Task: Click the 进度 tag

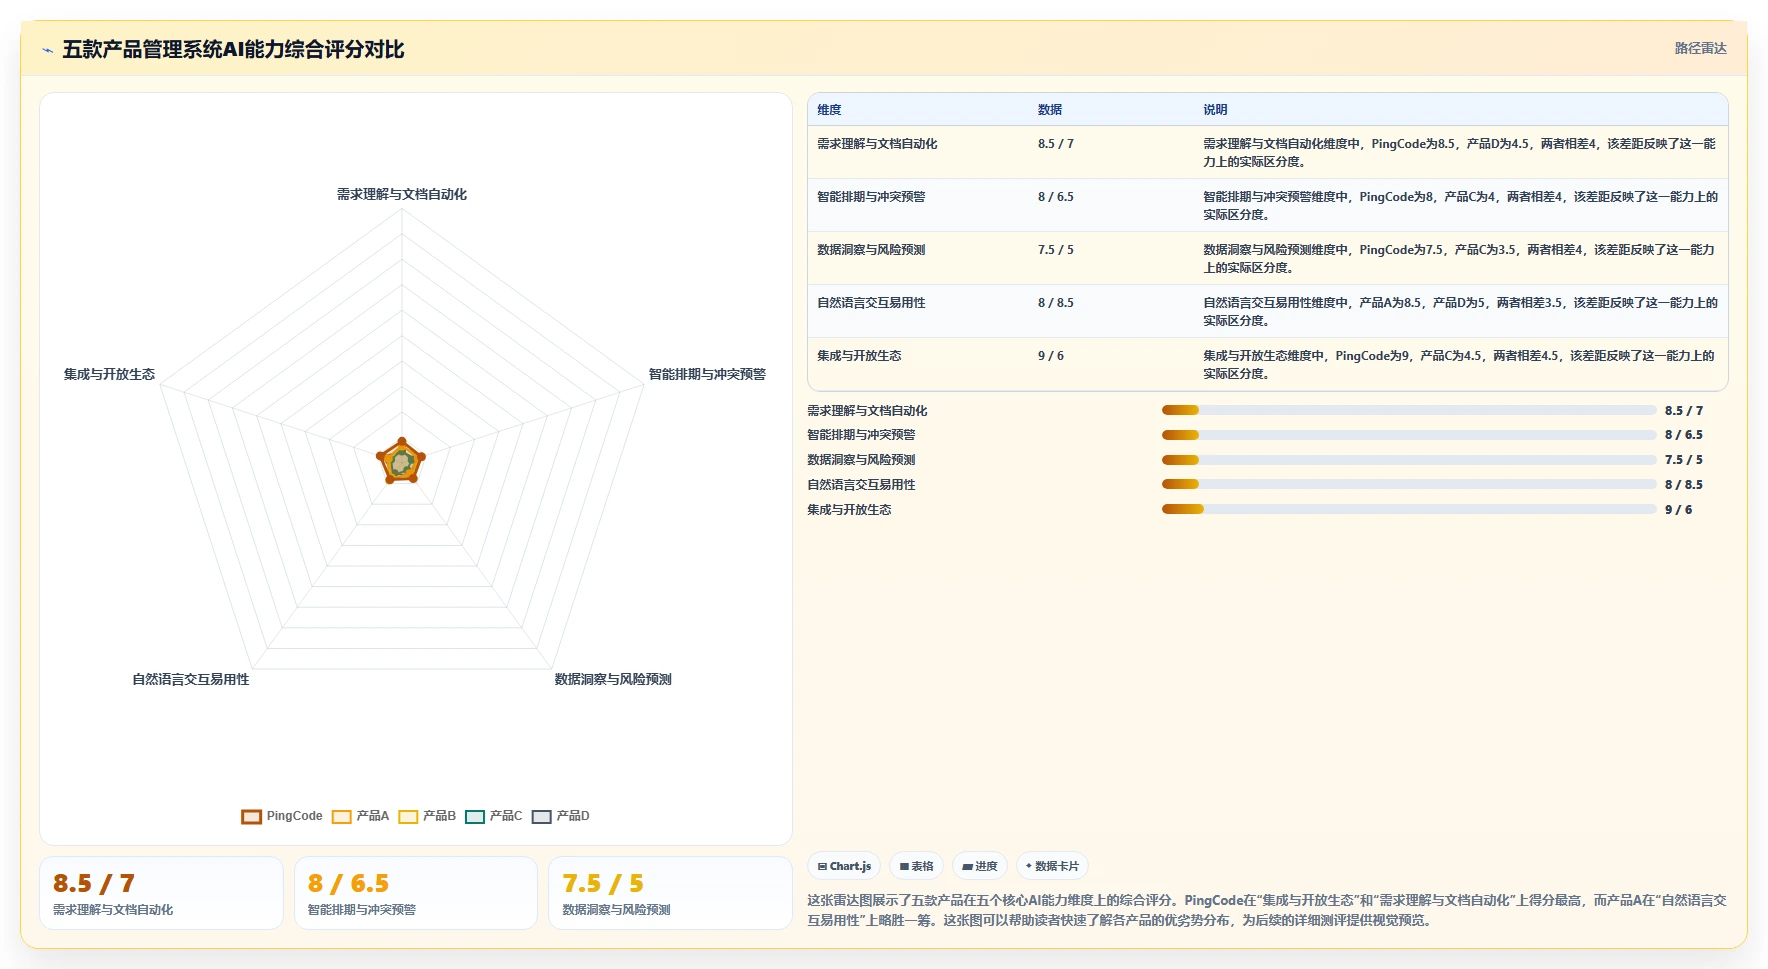Action: tap(980, 866)
